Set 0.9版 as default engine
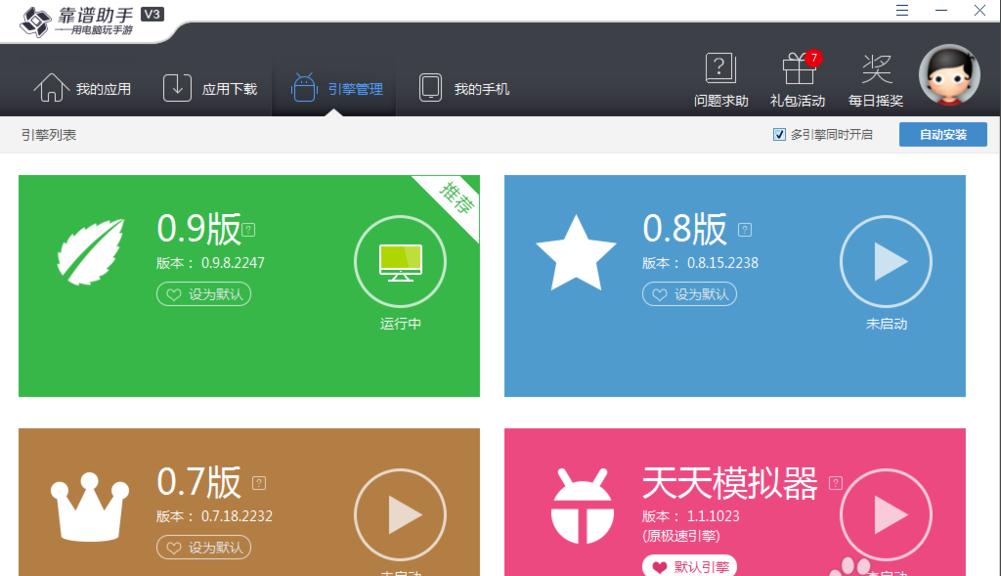This screenshot has height=576, width=1001. point(204,295)
